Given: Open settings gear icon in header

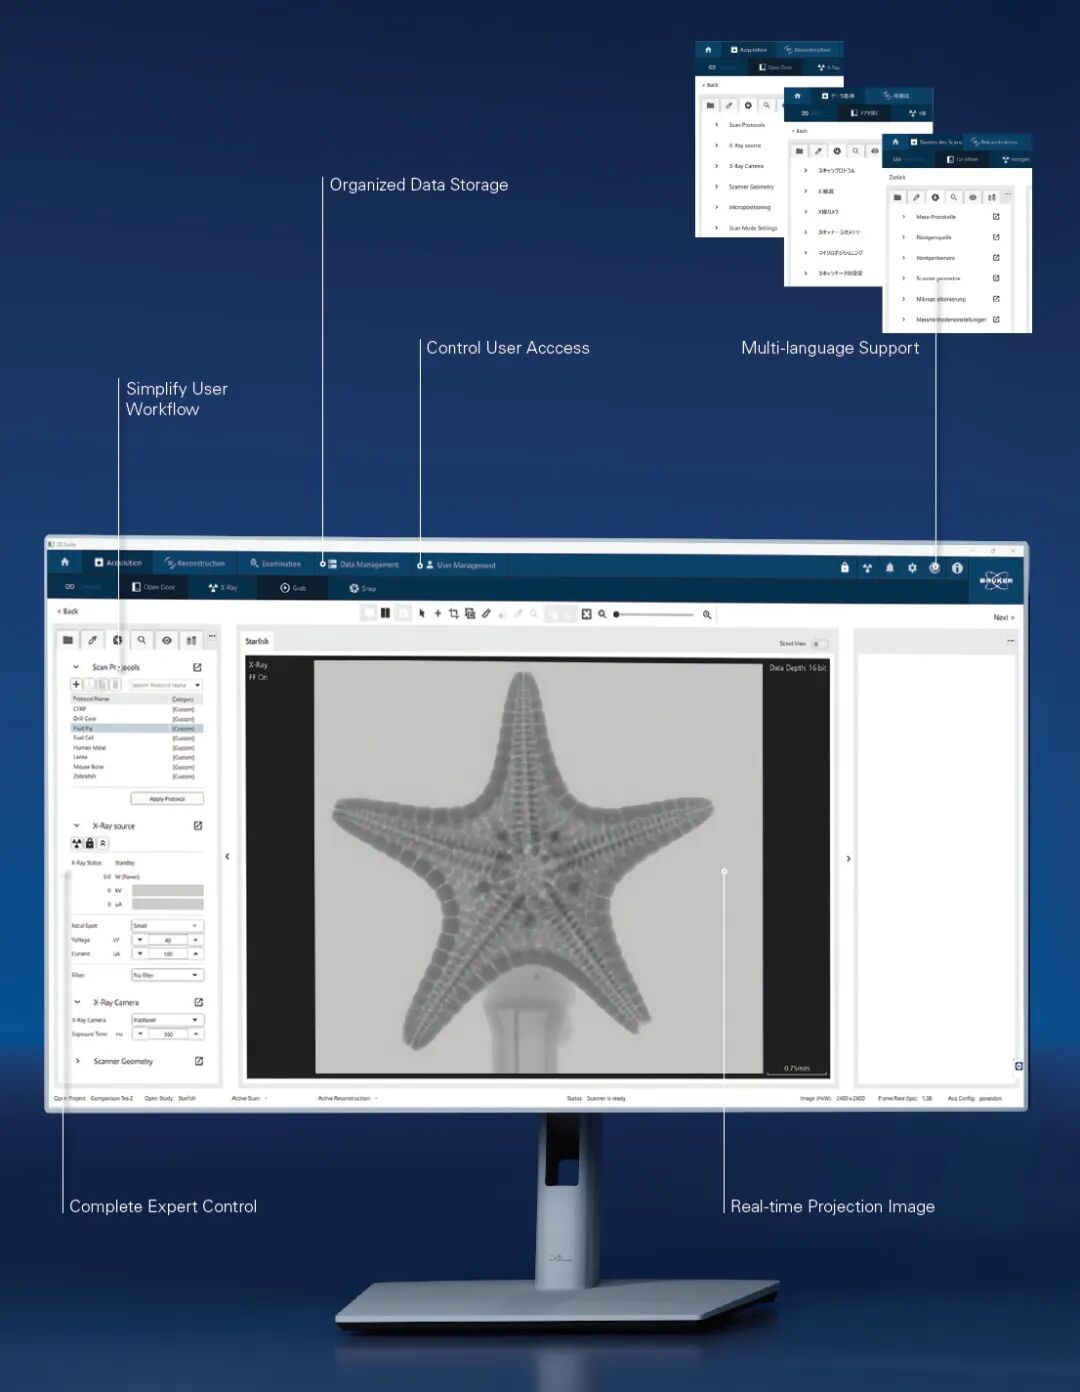Looking at the screenshot, I should click(912, 568).
